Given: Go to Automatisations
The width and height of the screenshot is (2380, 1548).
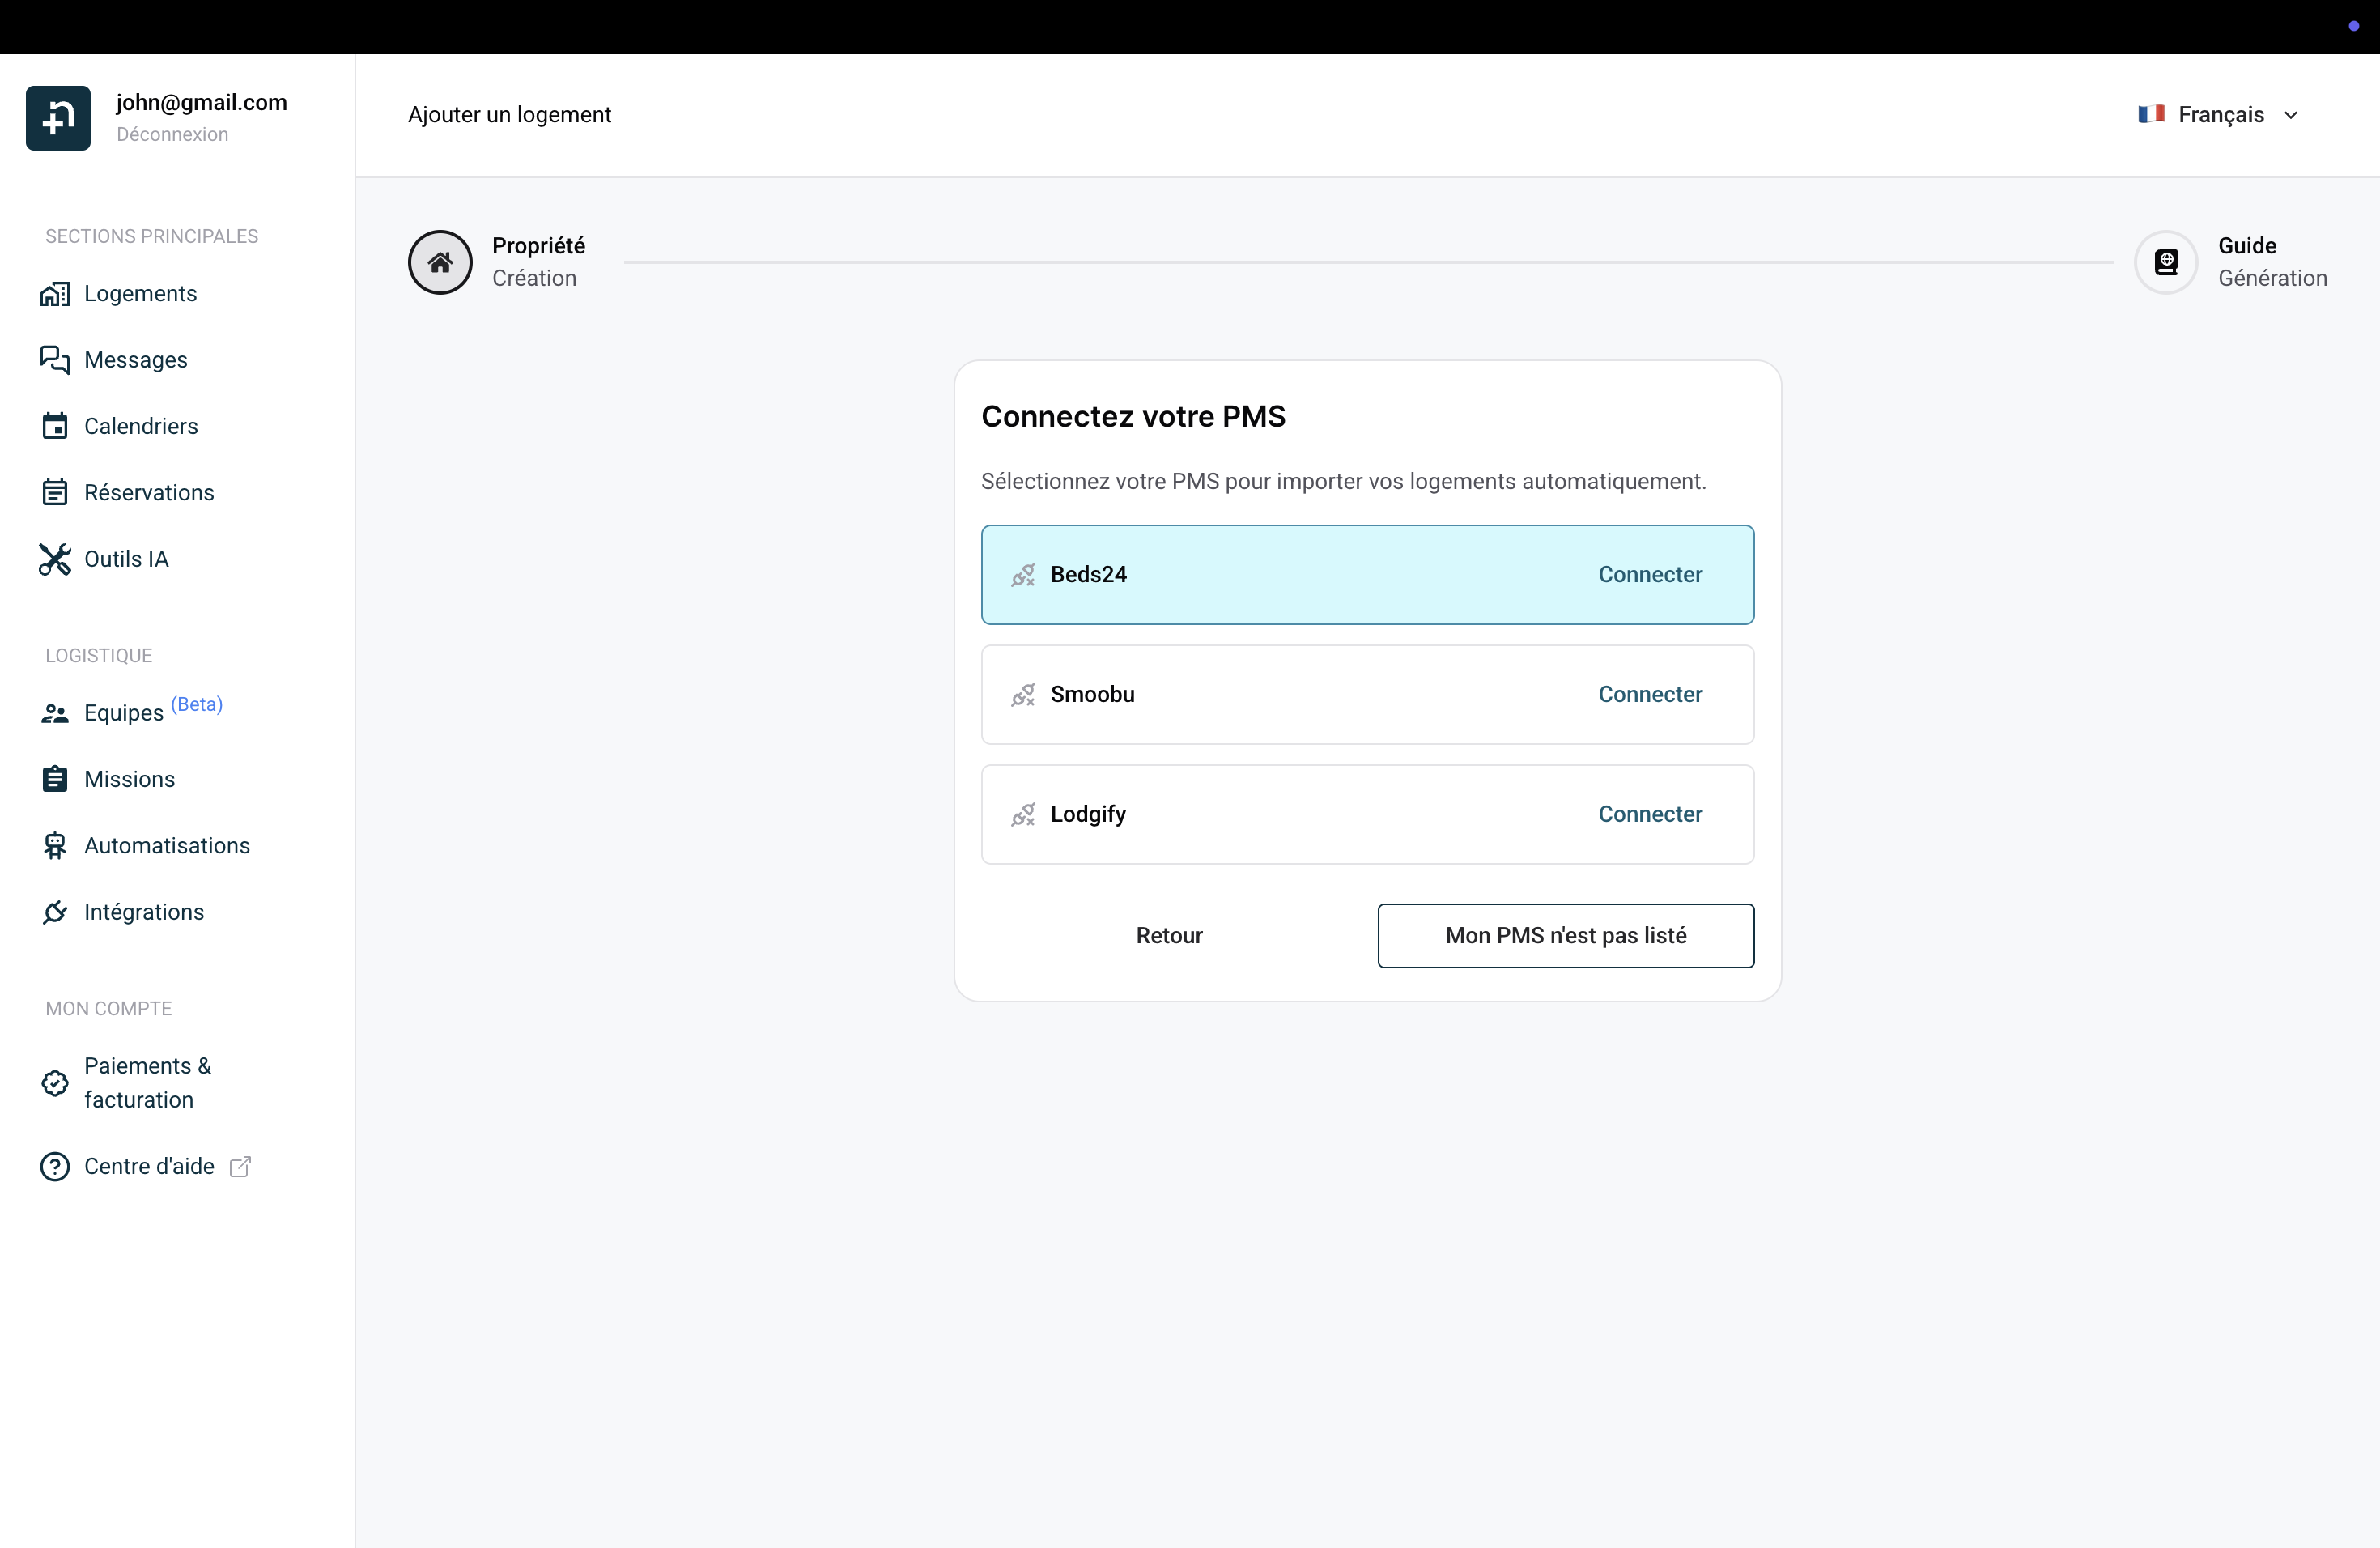Looking at the screenshot, I should click(167, 846).
